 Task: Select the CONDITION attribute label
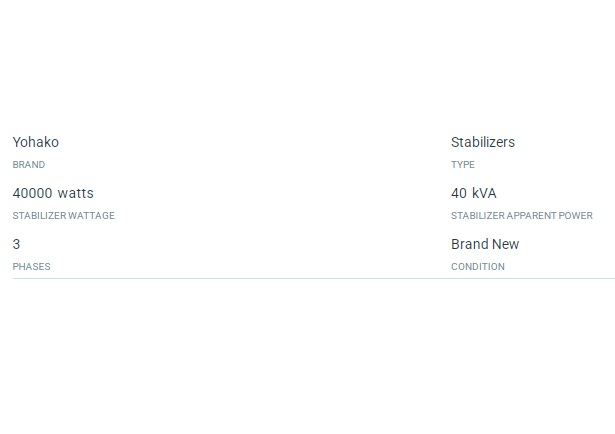(x=478, y=267)
